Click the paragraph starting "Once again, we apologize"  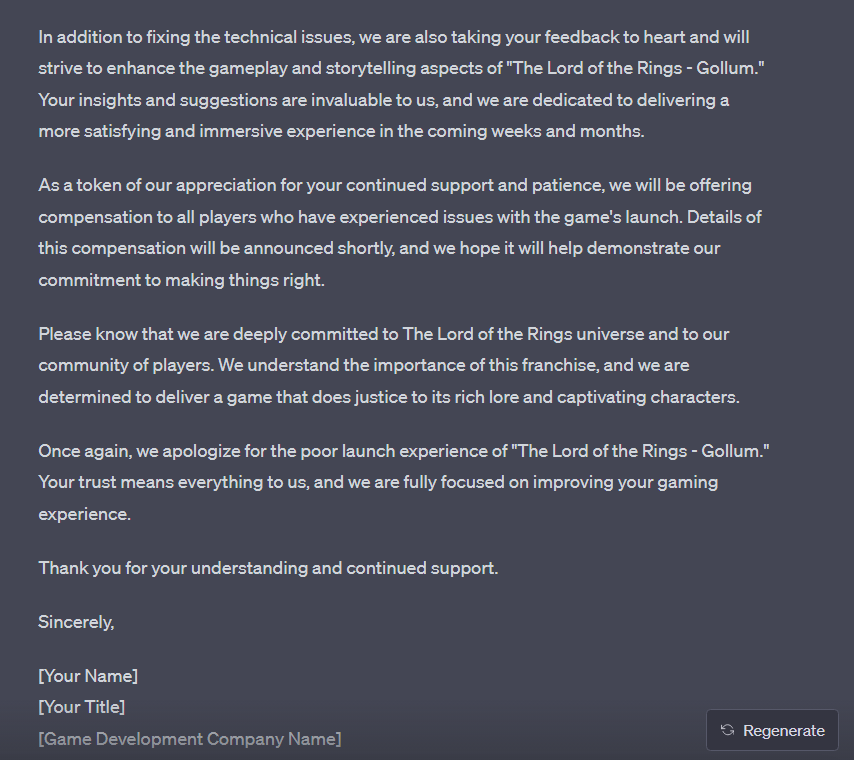pos(404,482)
